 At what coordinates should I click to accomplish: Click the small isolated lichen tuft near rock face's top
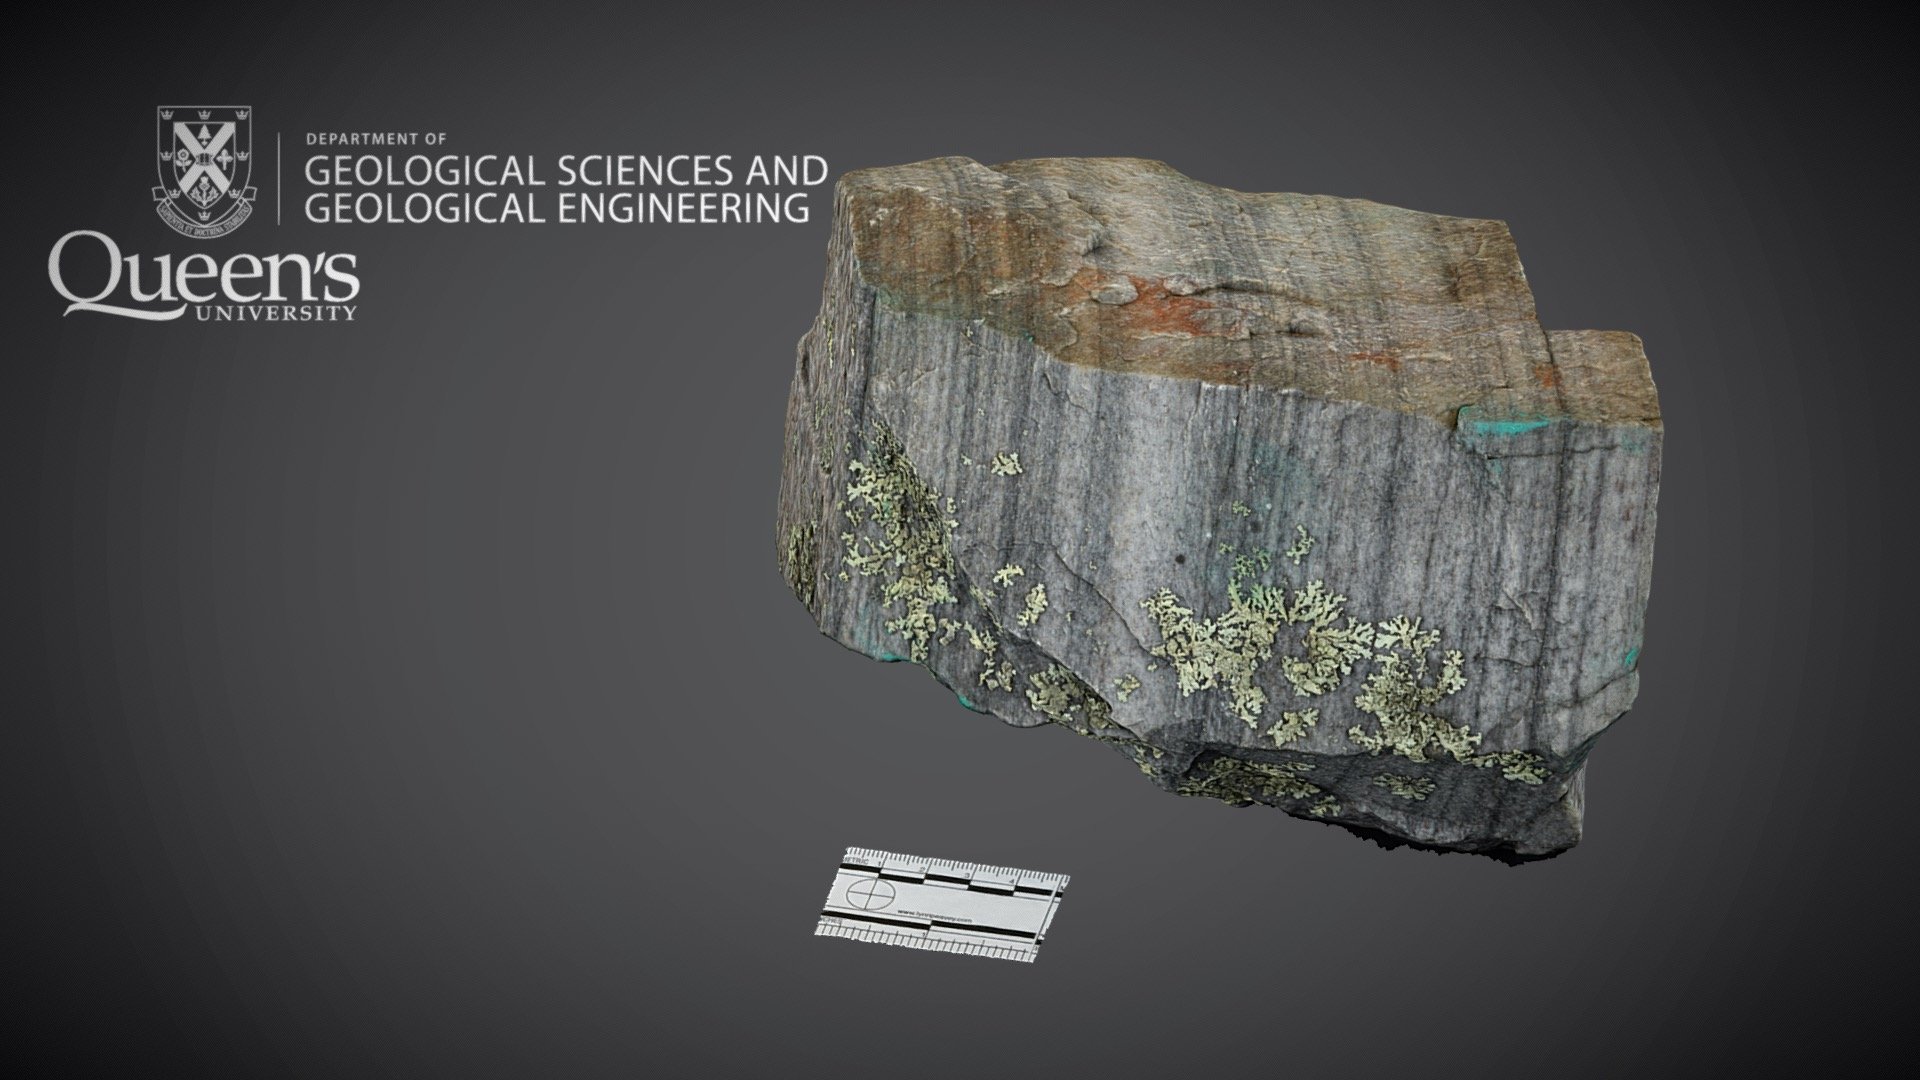coord(1004,464)
